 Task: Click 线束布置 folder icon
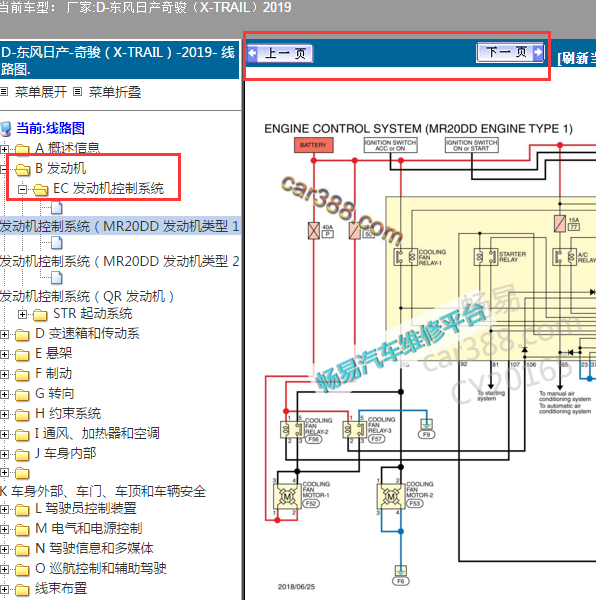(x=22, y=590)
